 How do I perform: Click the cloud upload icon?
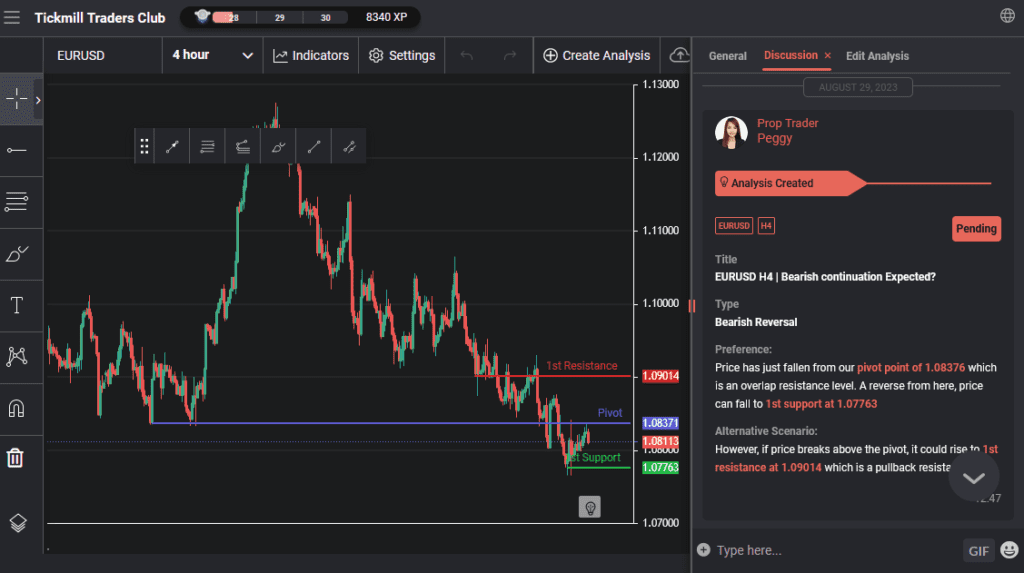[679, 56]
